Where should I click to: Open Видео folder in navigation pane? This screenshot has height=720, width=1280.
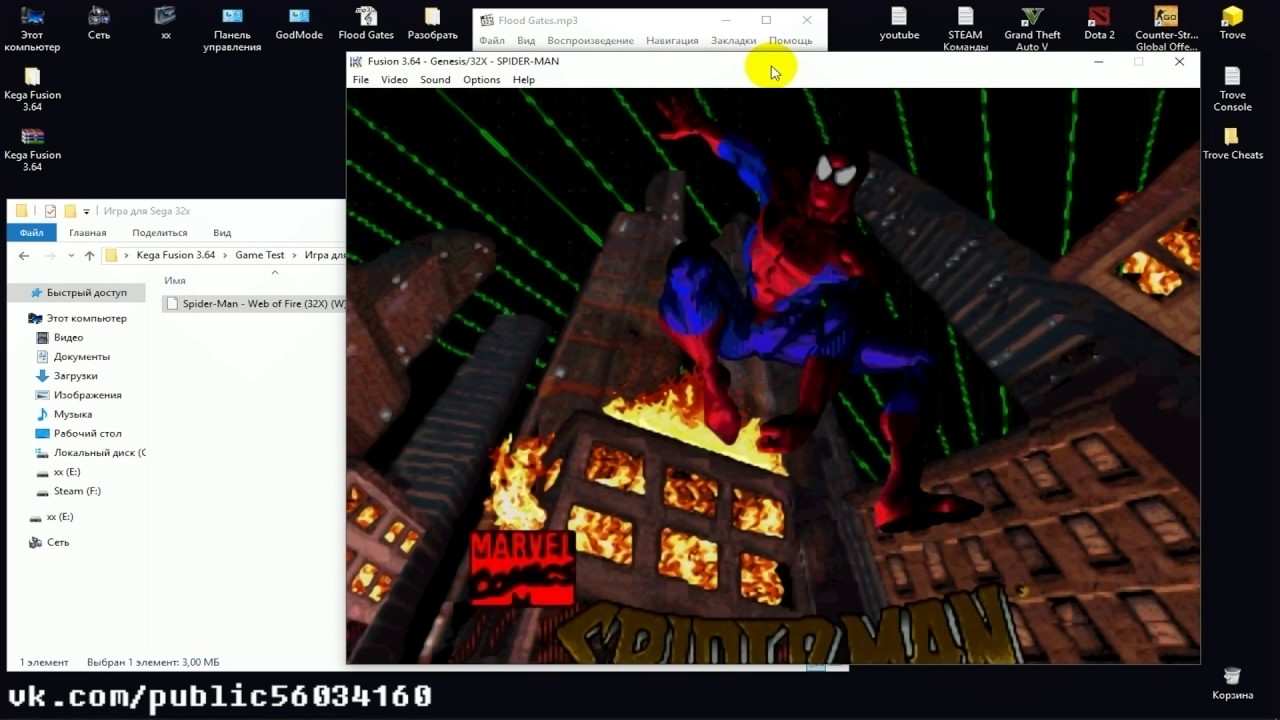click(68, 338)
